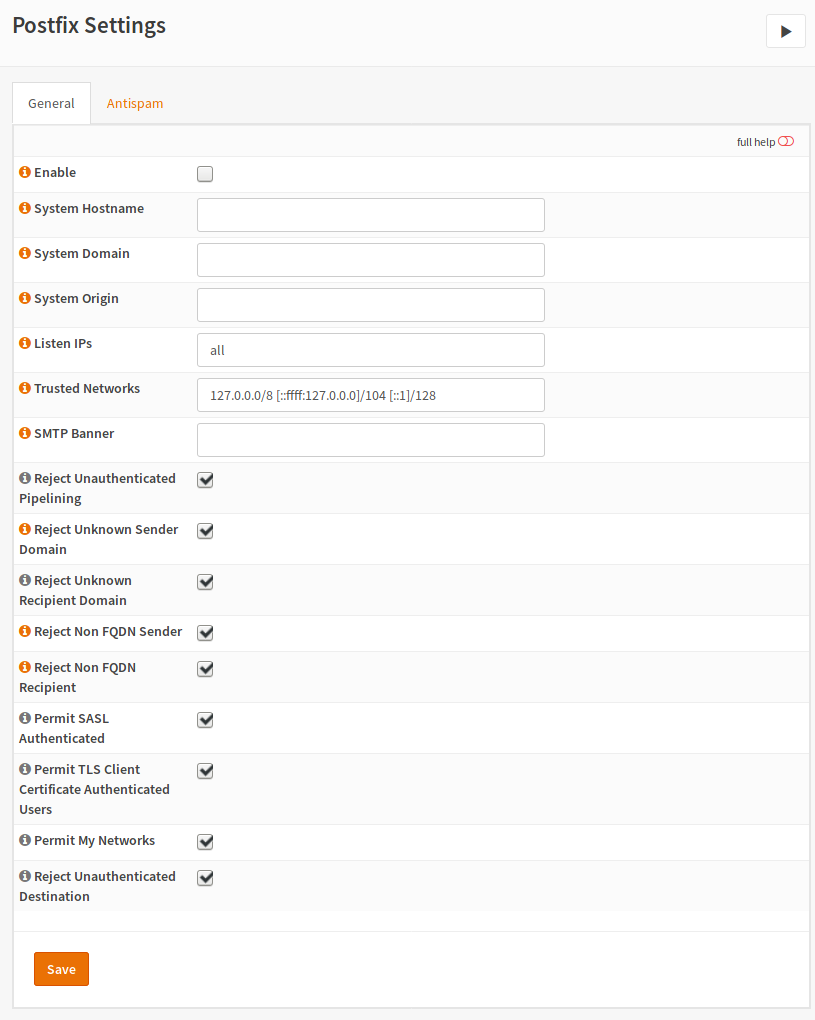The height and width of the screenshot is (1020, 815).
Task: Click the info icon next to System Domain
Action: click(x=25, y=254)
